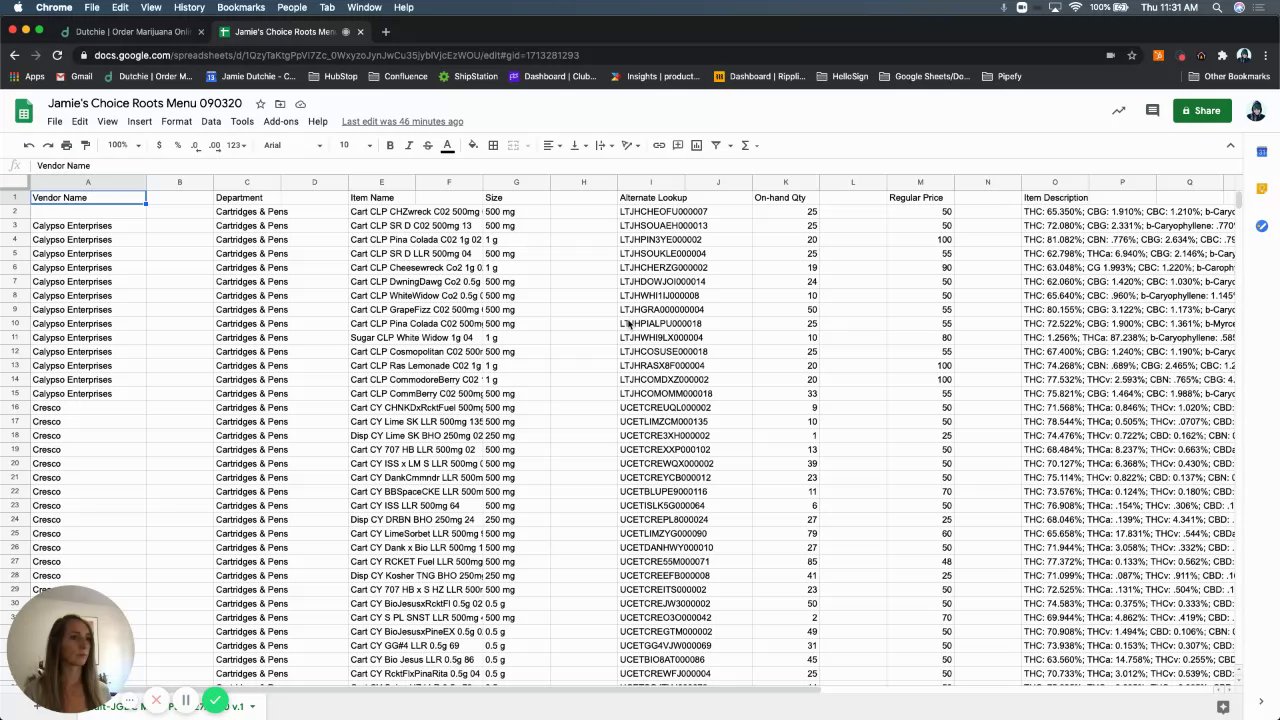
Task: Switch to the Dutchie Order Marijuana tab
Action: point(130,32)
